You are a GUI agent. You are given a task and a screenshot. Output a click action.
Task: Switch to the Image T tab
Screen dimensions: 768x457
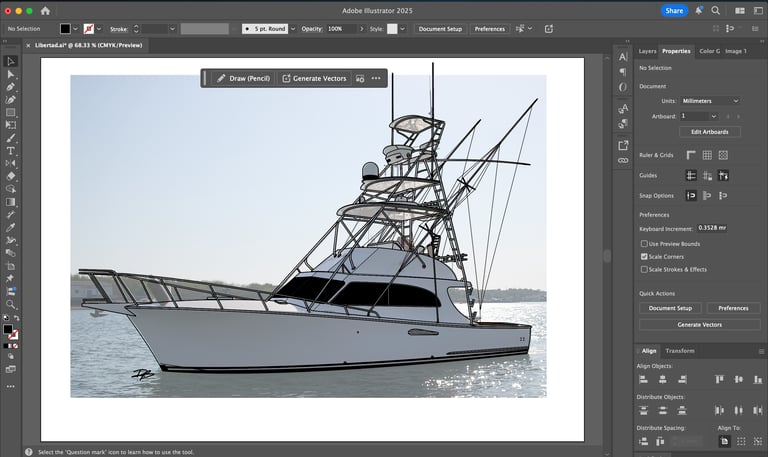[736, 51]
